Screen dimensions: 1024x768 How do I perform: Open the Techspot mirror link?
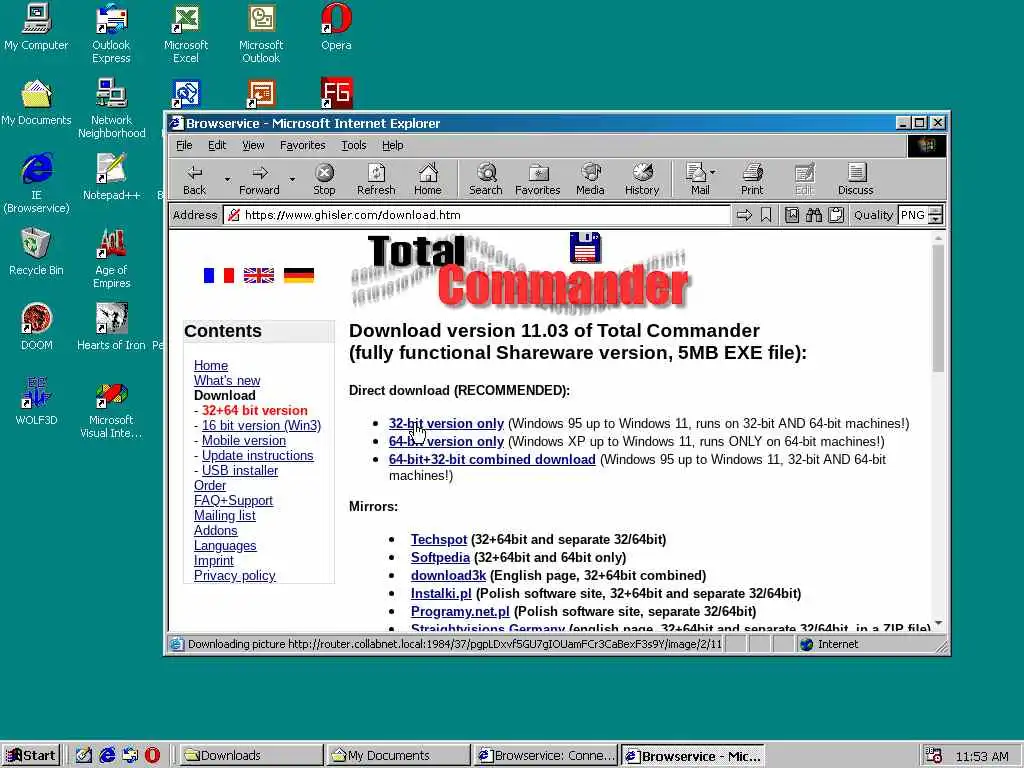[439, 539]
